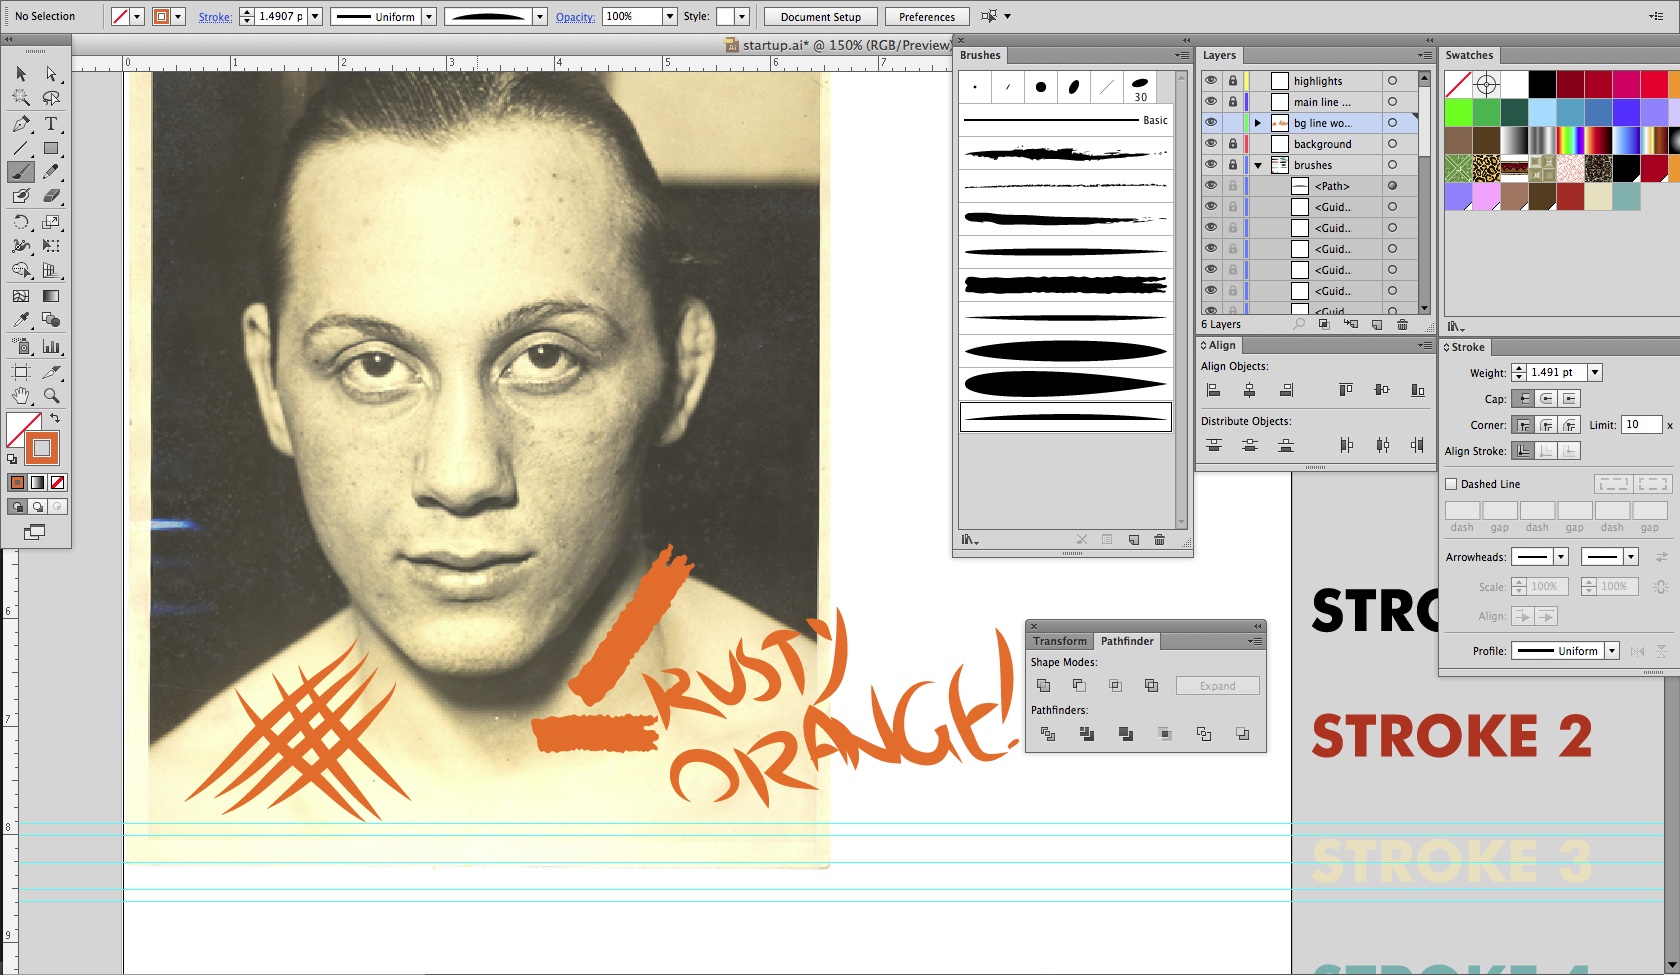The image size is (1680, 975).
Task: Select the Type tool
Action: pos(51,124)
